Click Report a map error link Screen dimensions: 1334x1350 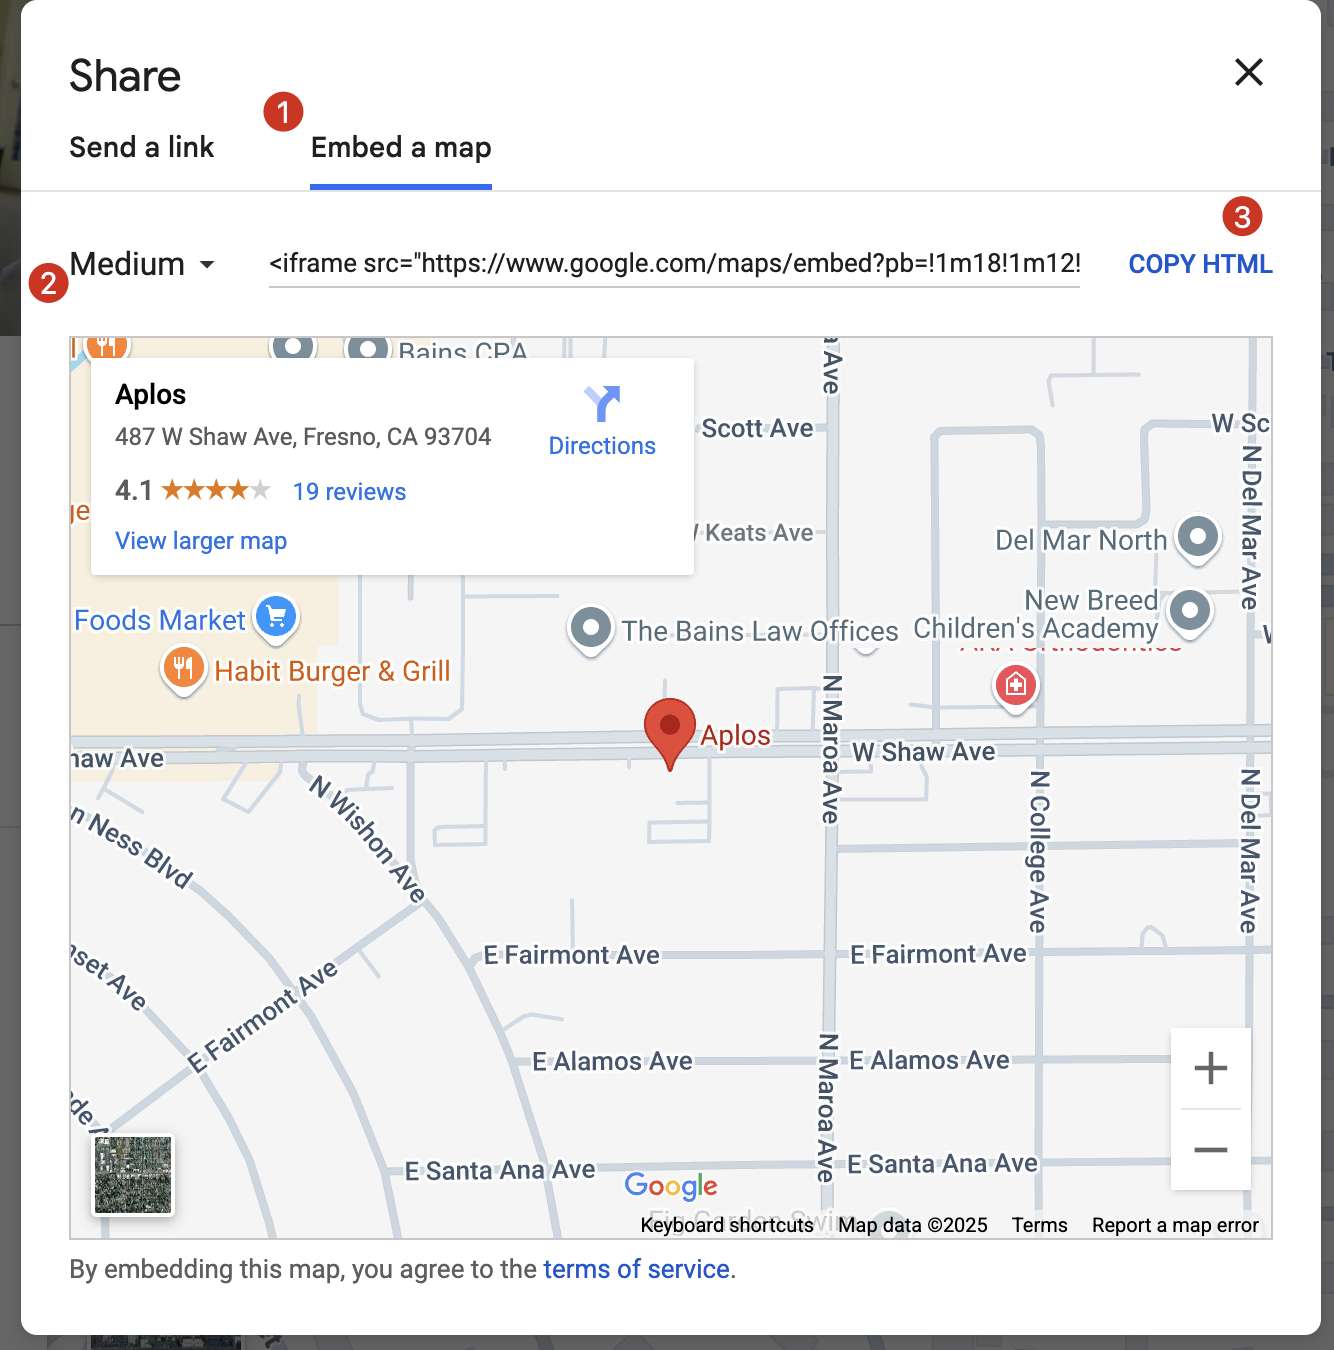coord(1175,1225)
